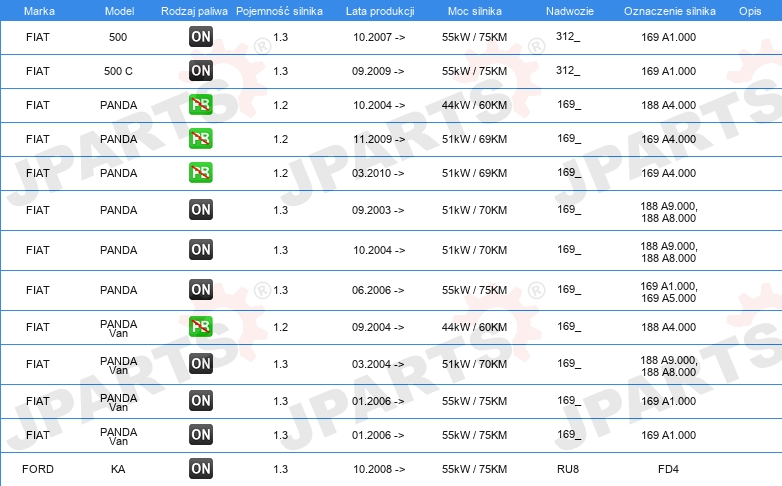This screenshot has height=486, width=782.
Task: Select the engine code cell FD4
Action: coord(668,469)
